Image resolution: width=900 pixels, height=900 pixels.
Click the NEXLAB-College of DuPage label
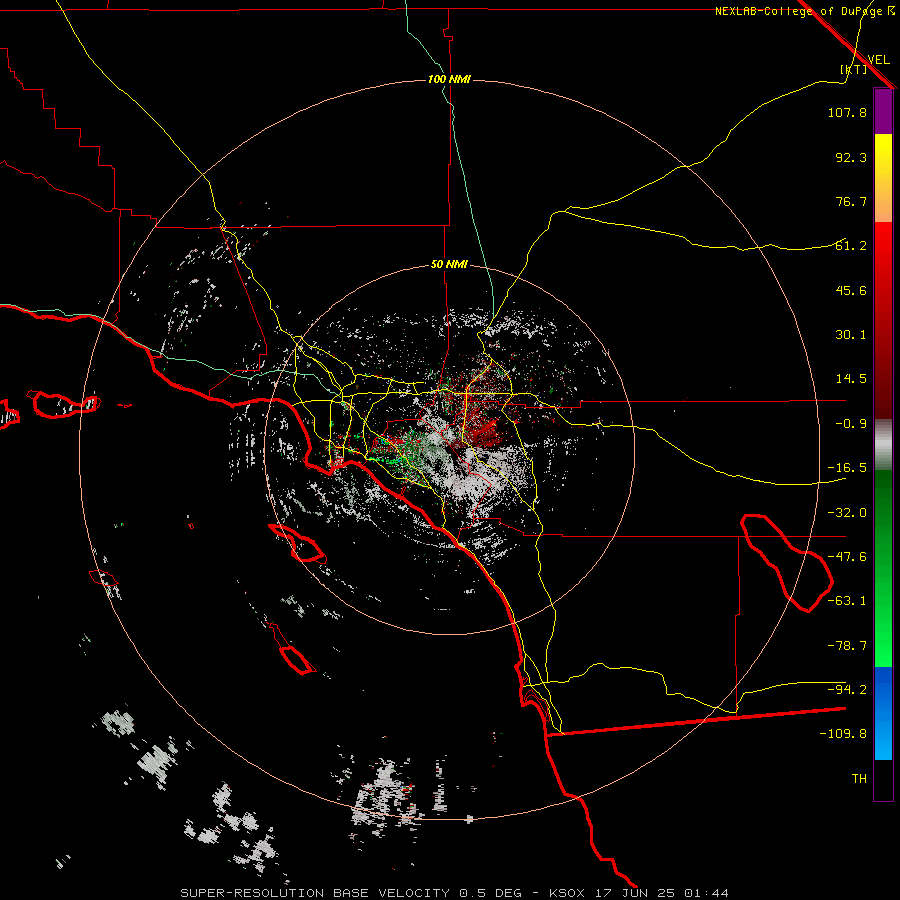click(799, 11)
